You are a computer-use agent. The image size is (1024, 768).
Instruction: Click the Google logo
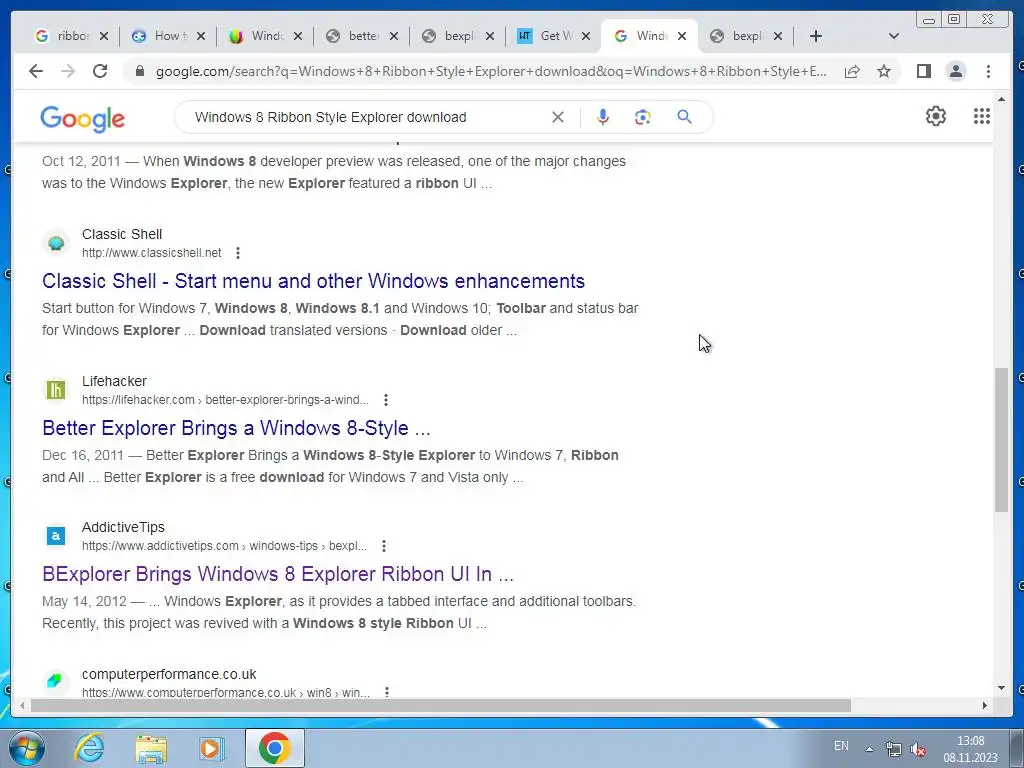[82, 119]
